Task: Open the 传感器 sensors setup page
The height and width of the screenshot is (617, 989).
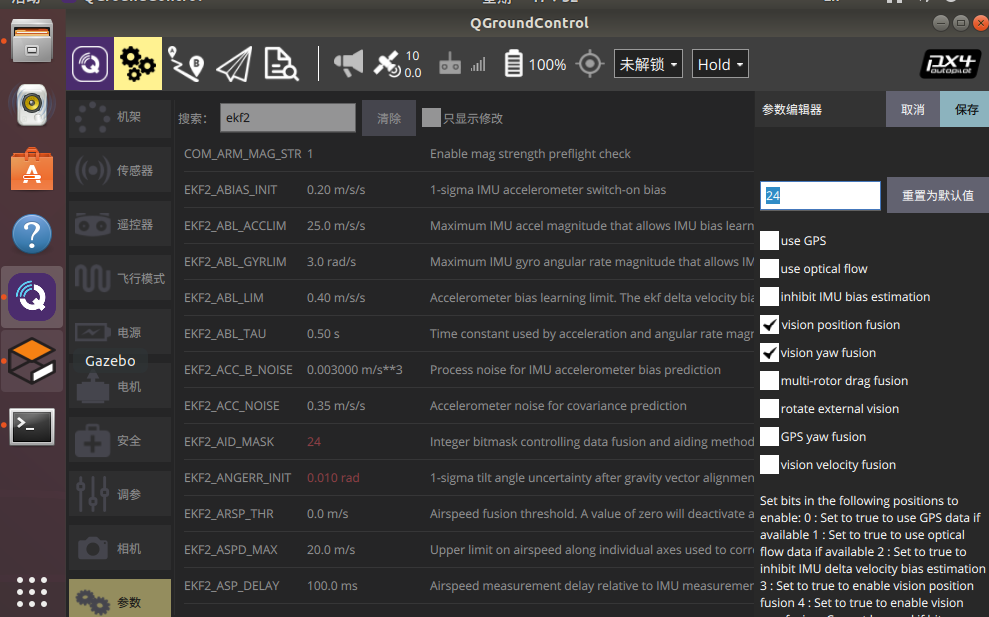Action: point(119,170)
